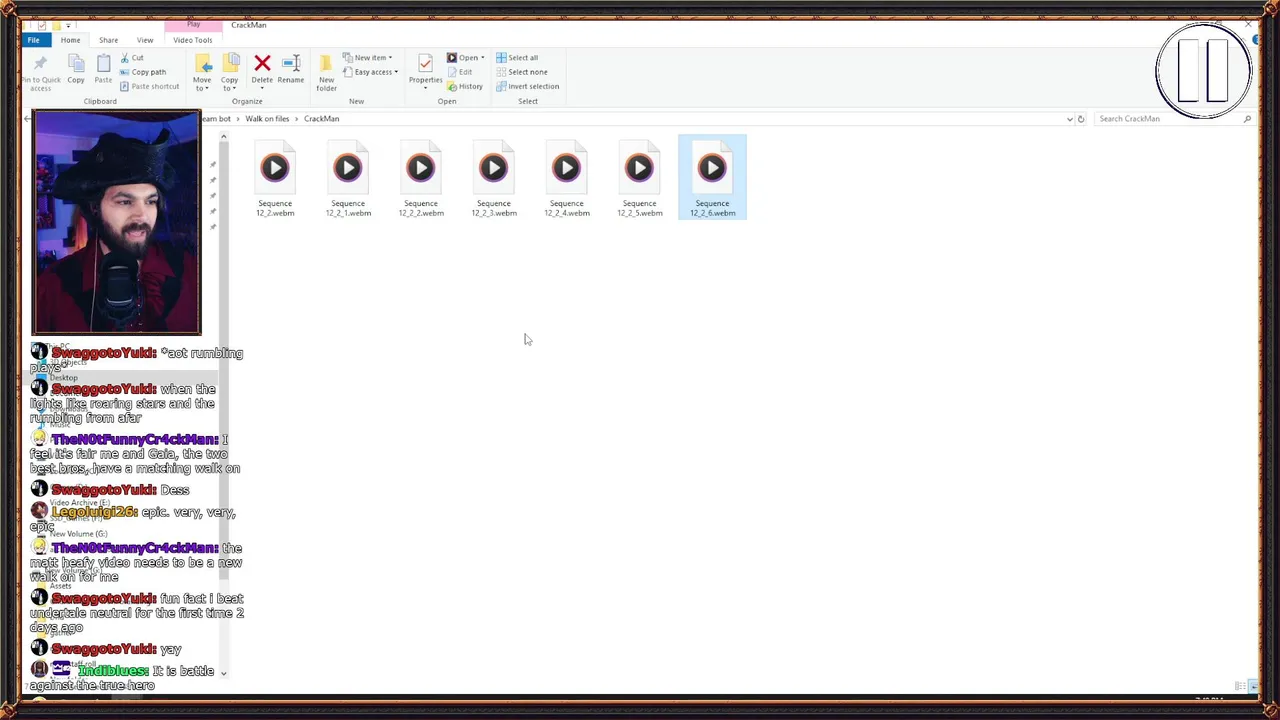Click the Cut scissors command
The image size is (1280, 720).
pyautogui.click(x=131, y=58)
